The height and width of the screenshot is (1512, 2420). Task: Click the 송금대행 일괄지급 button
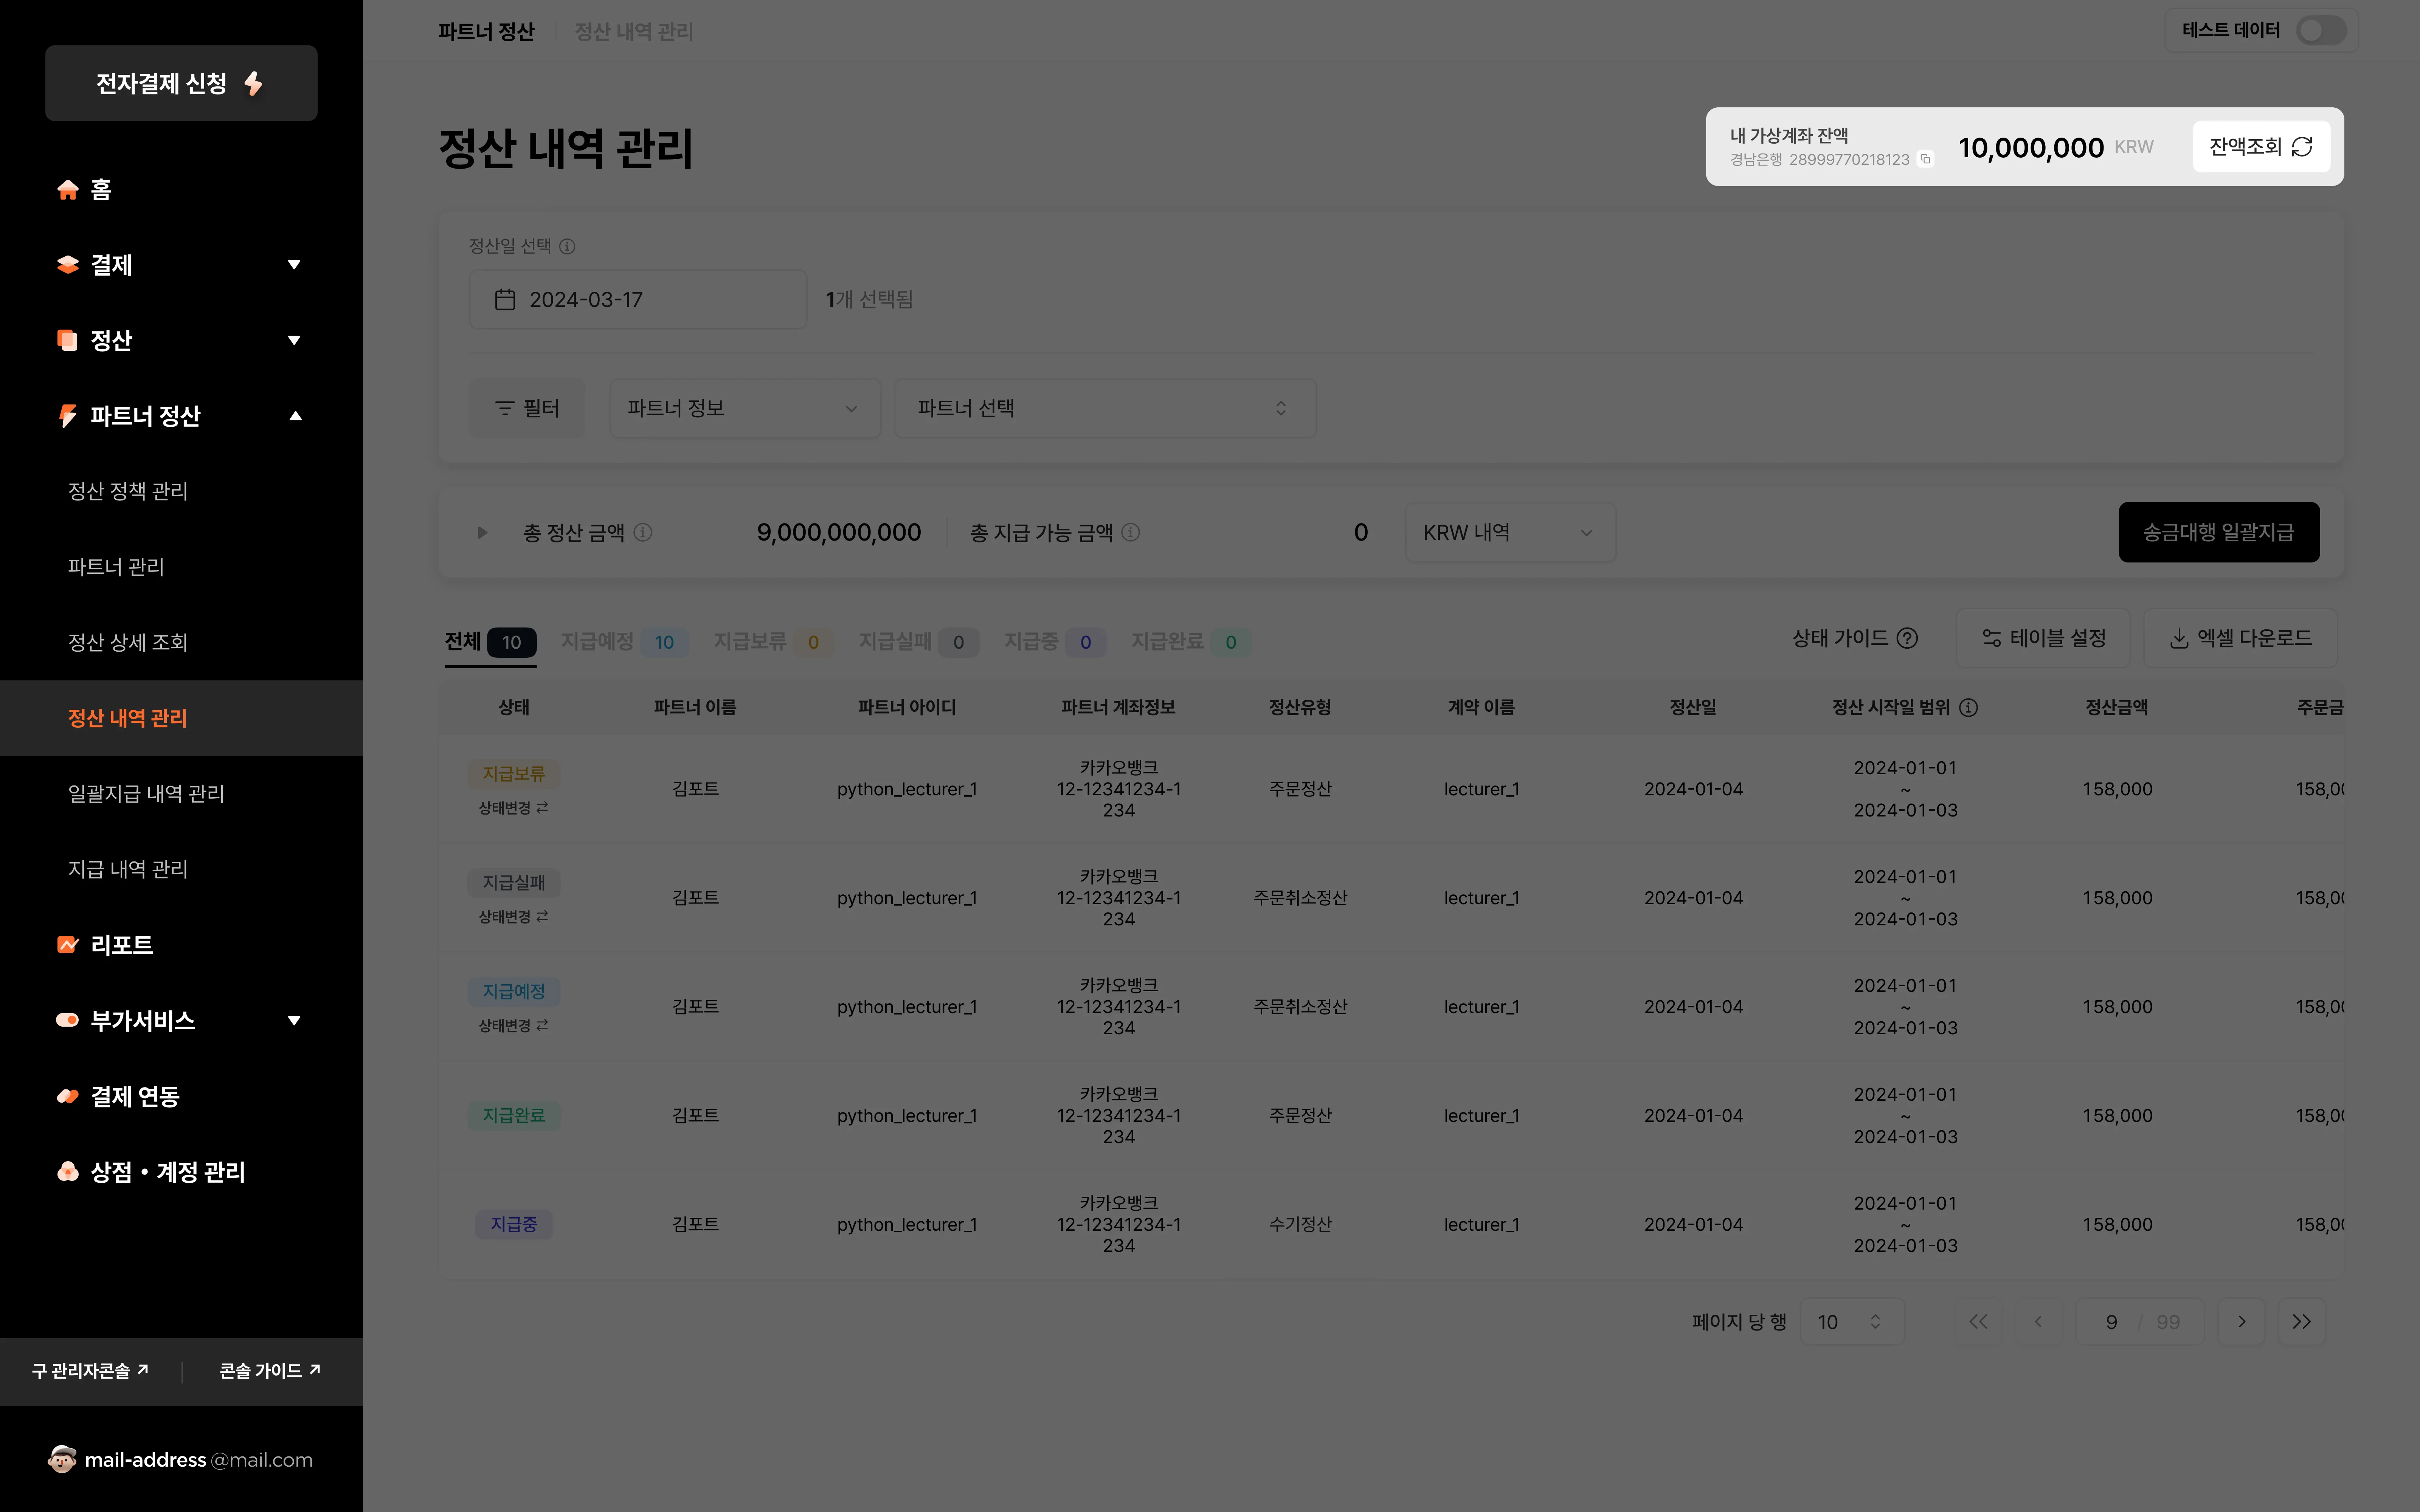point(2219,532)
